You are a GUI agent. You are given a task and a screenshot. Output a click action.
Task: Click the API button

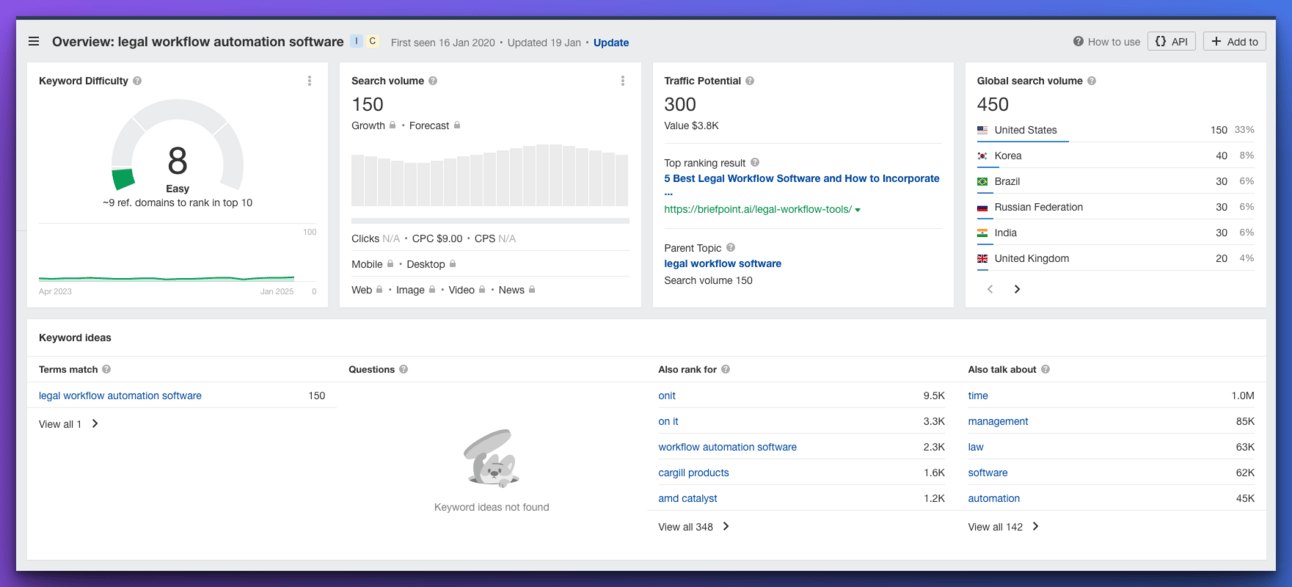[1171, 42]
